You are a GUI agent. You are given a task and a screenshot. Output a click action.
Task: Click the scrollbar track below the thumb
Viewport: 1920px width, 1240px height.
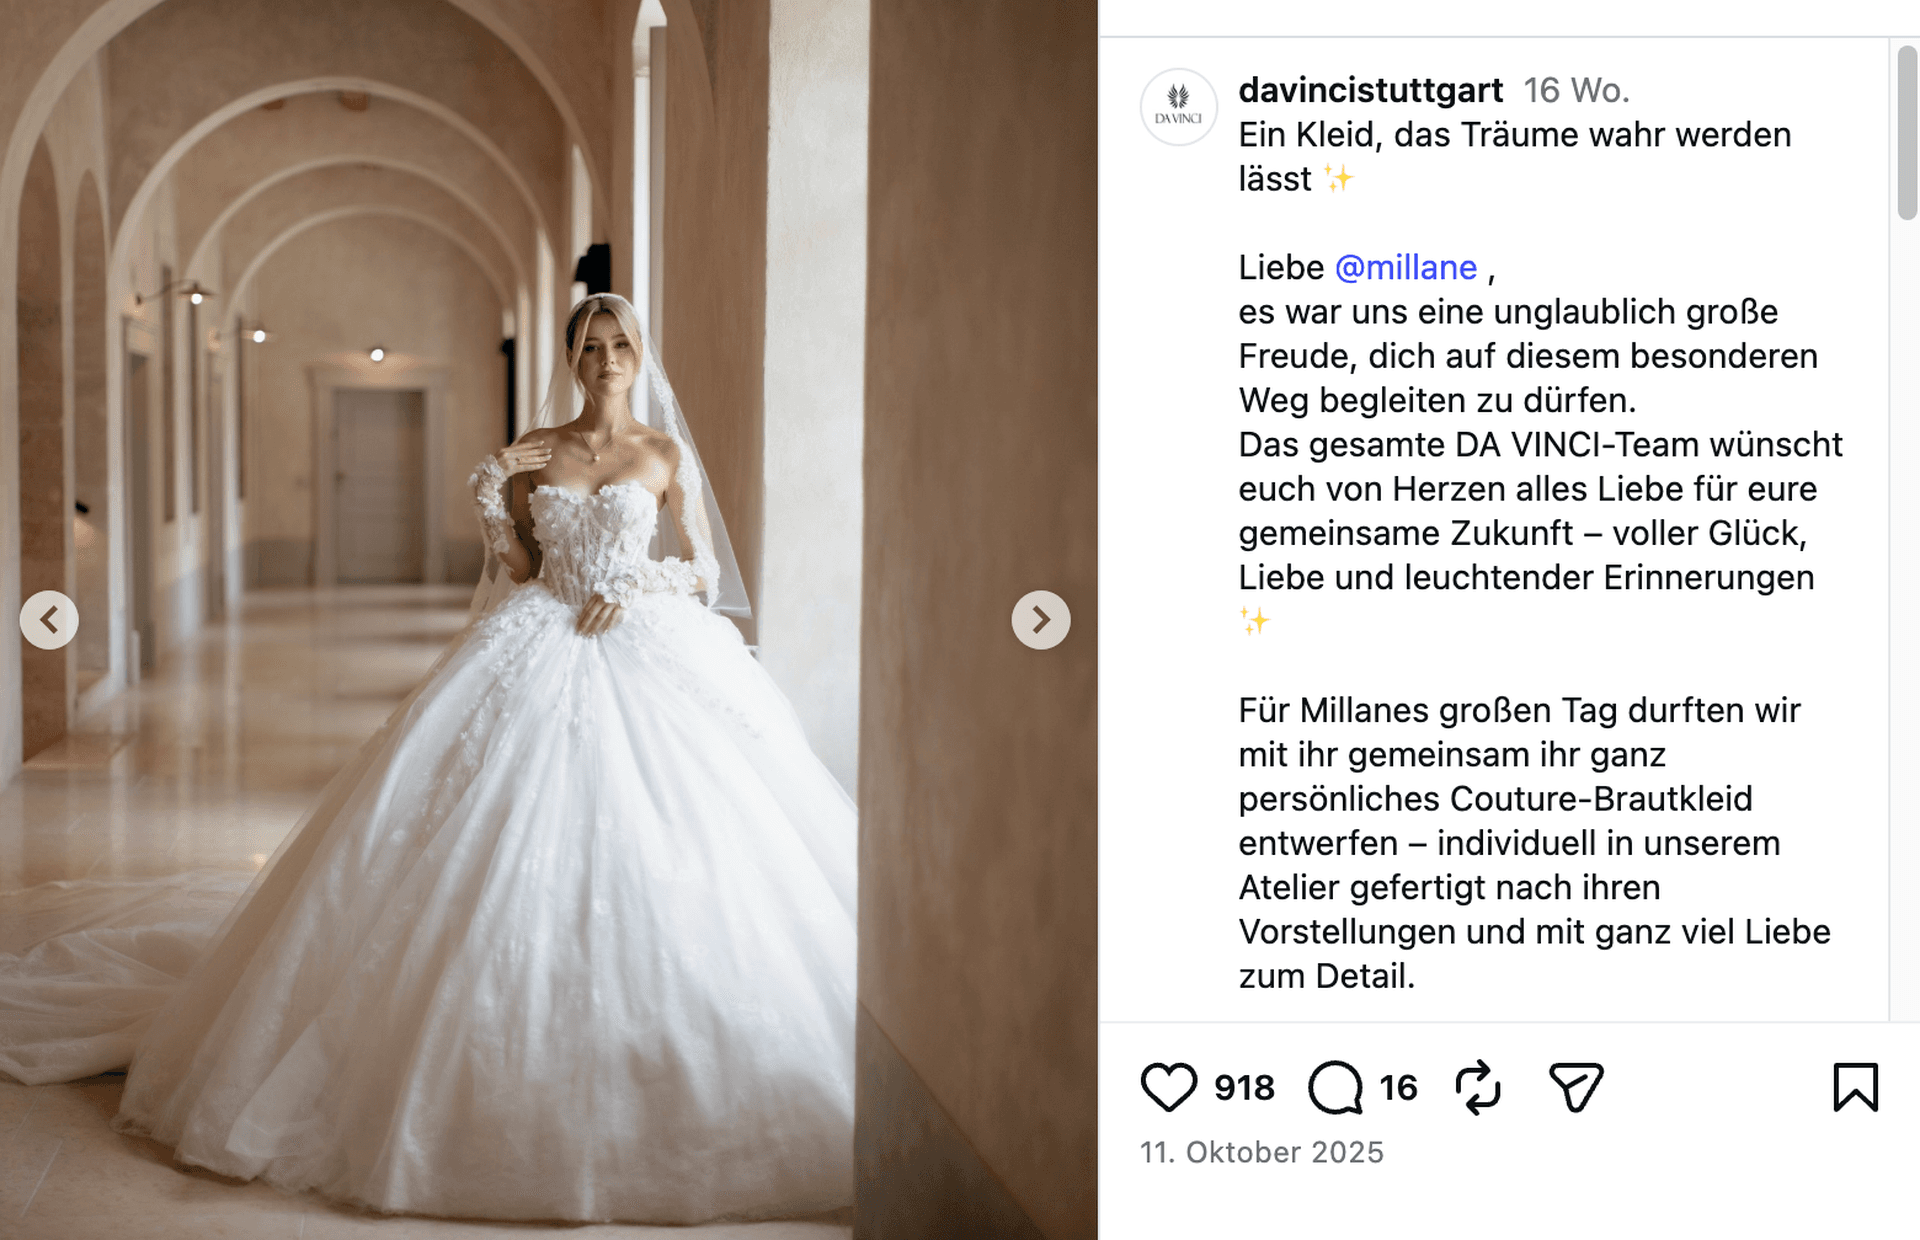click(x=1907, y=620)
